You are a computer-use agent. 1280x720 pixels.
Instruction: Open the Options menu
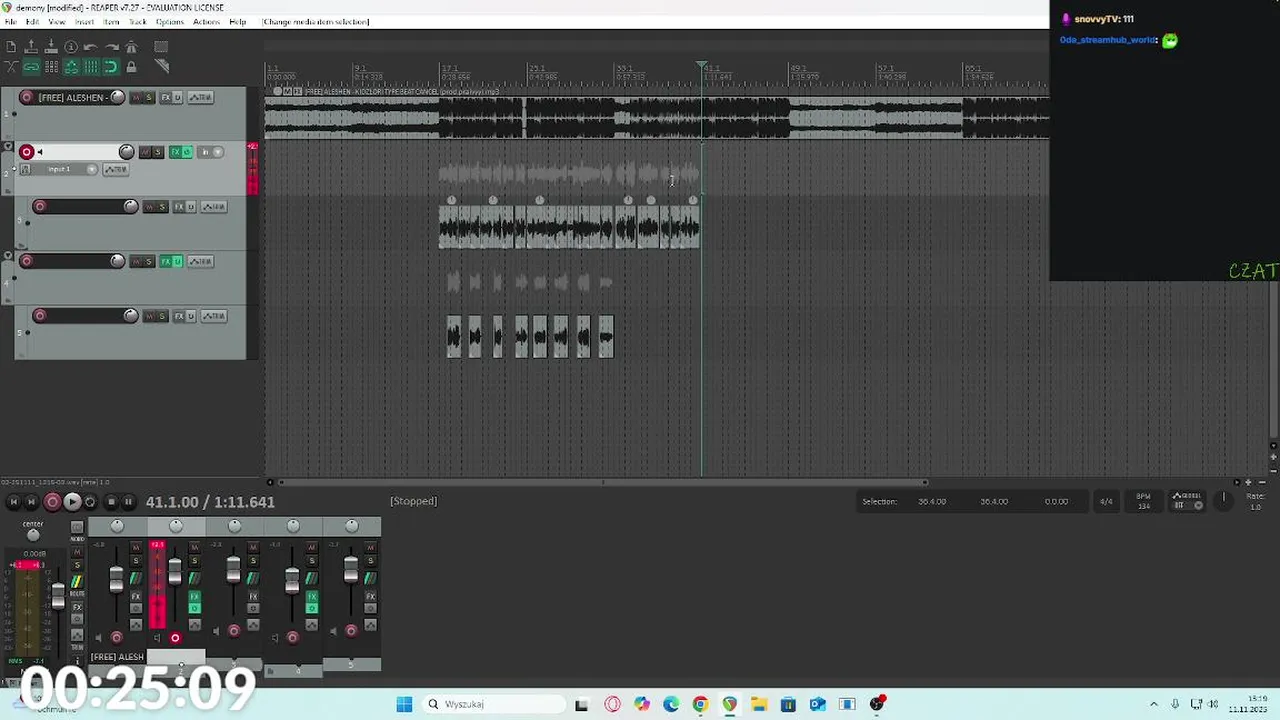pyautogui.click(x=169, y=22)
